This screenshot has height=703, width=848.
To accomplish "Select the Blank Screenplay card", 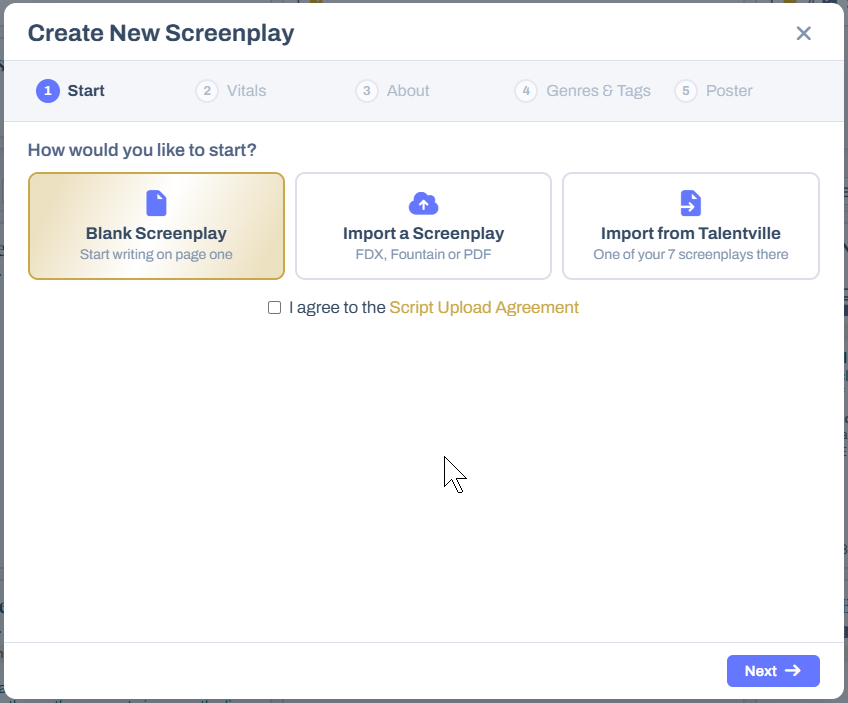I will click(156, 226).
